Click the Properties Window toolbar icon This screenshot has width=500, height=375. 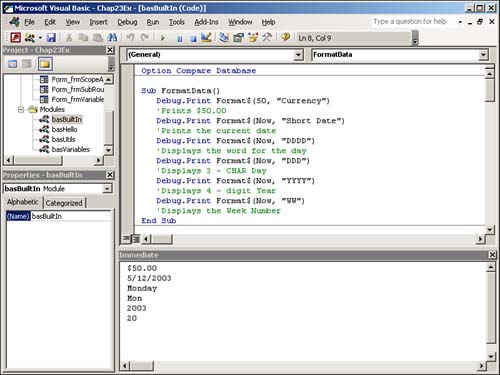click(x=238, y=38)
